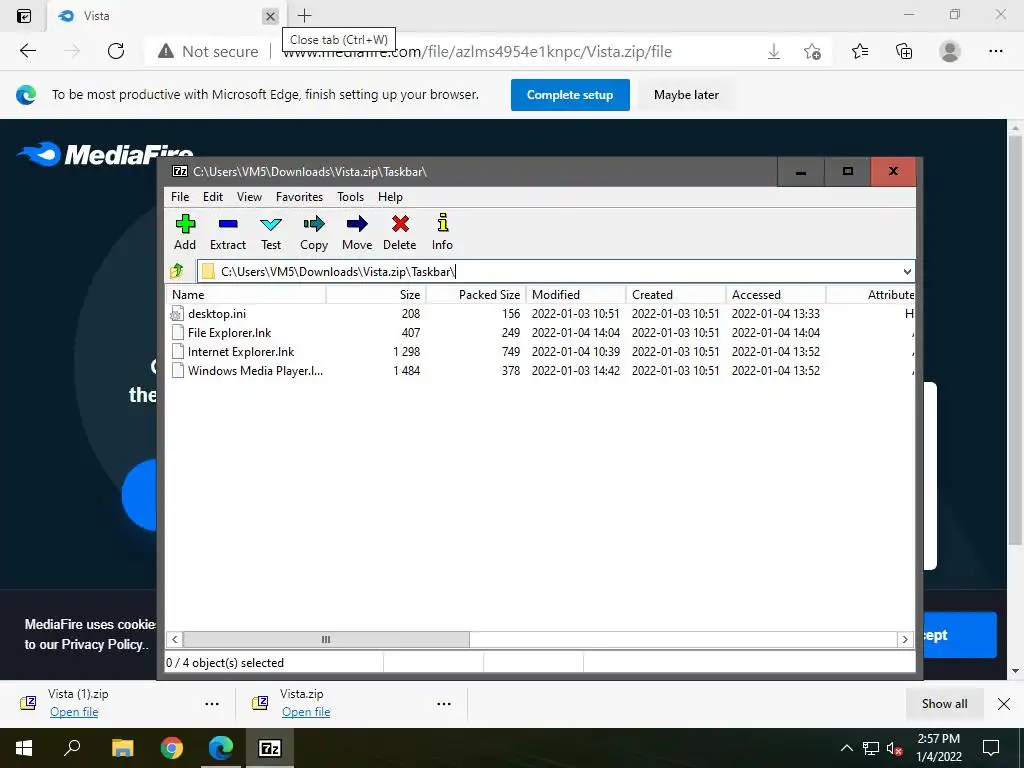Image resolution: width=1024 pixels, height=768 pixels.
Task: Click Complete setup button in Edge
Action: pyautogui.click(x=570, y=95)
